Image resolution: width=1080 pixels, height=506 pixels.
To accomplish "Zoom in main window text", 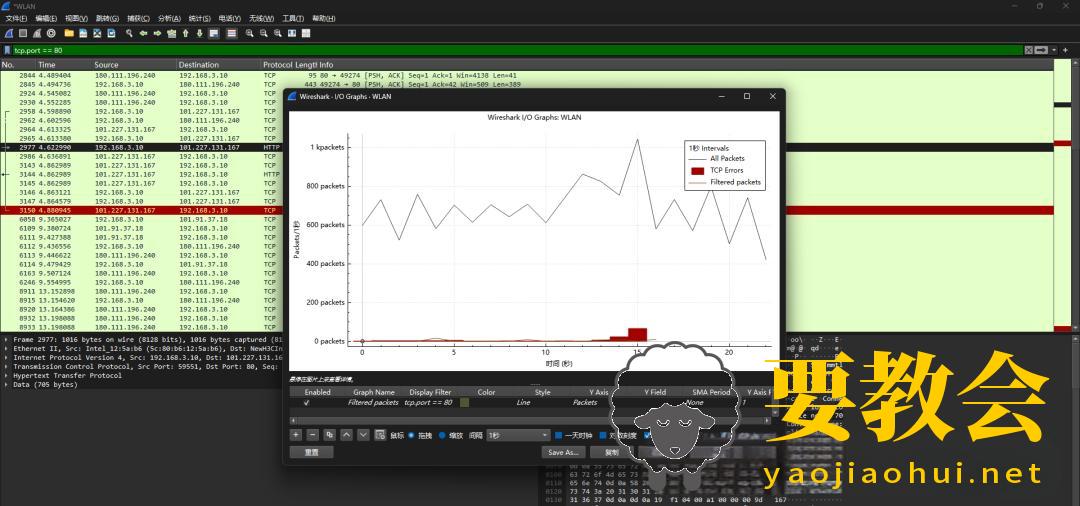I will [x=249, y=33].
